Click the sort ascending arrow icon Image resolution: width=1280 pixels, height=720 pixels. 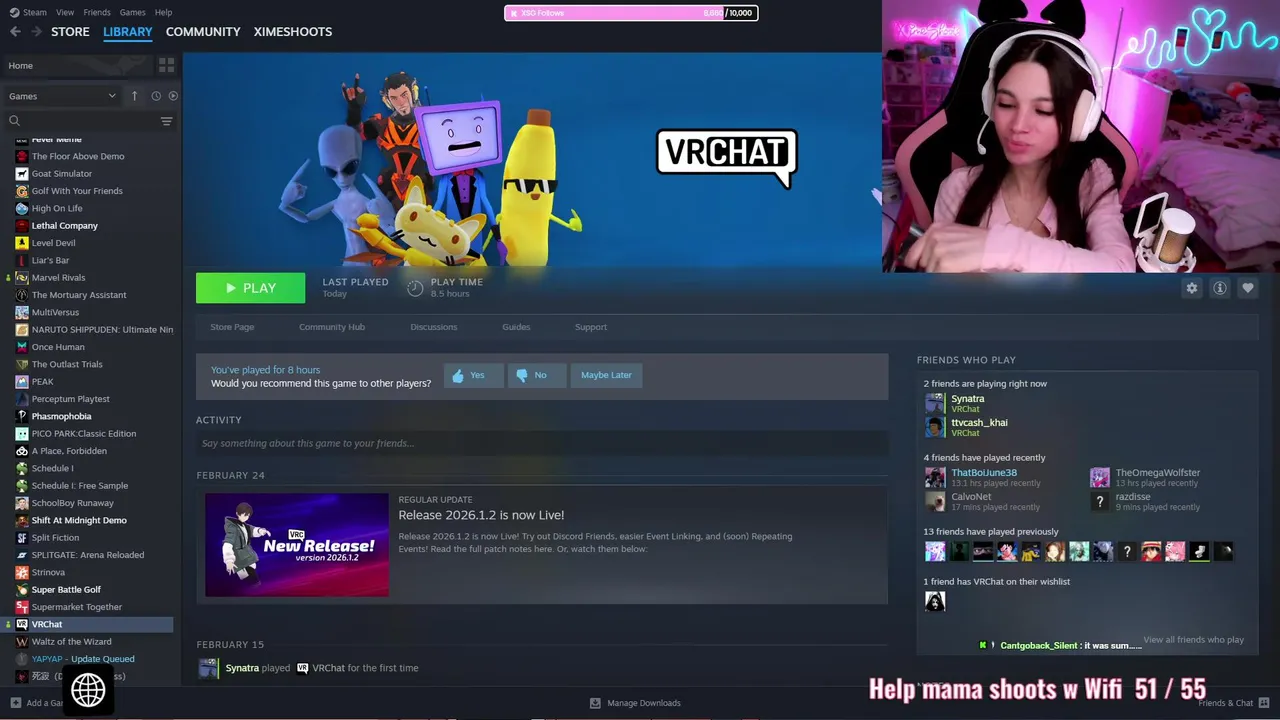(x=134, y=96)
